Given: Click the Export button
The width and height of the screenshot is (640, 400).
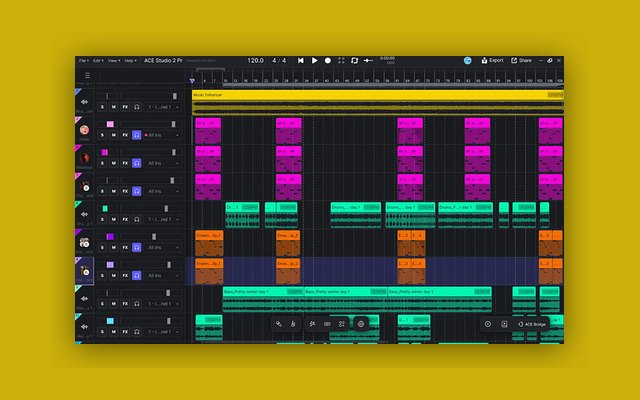Looking at the screenshot, I should (x=492, y=60).
